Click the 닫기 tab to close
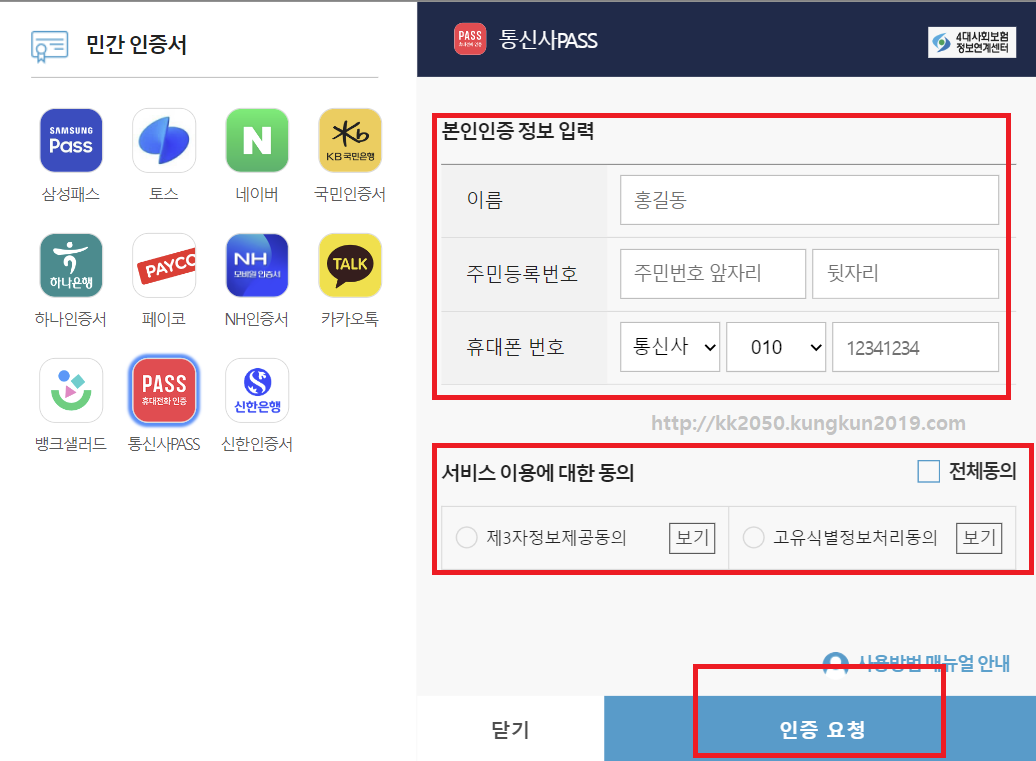This screenshot has height=761, width=1036. click(510, 729)
